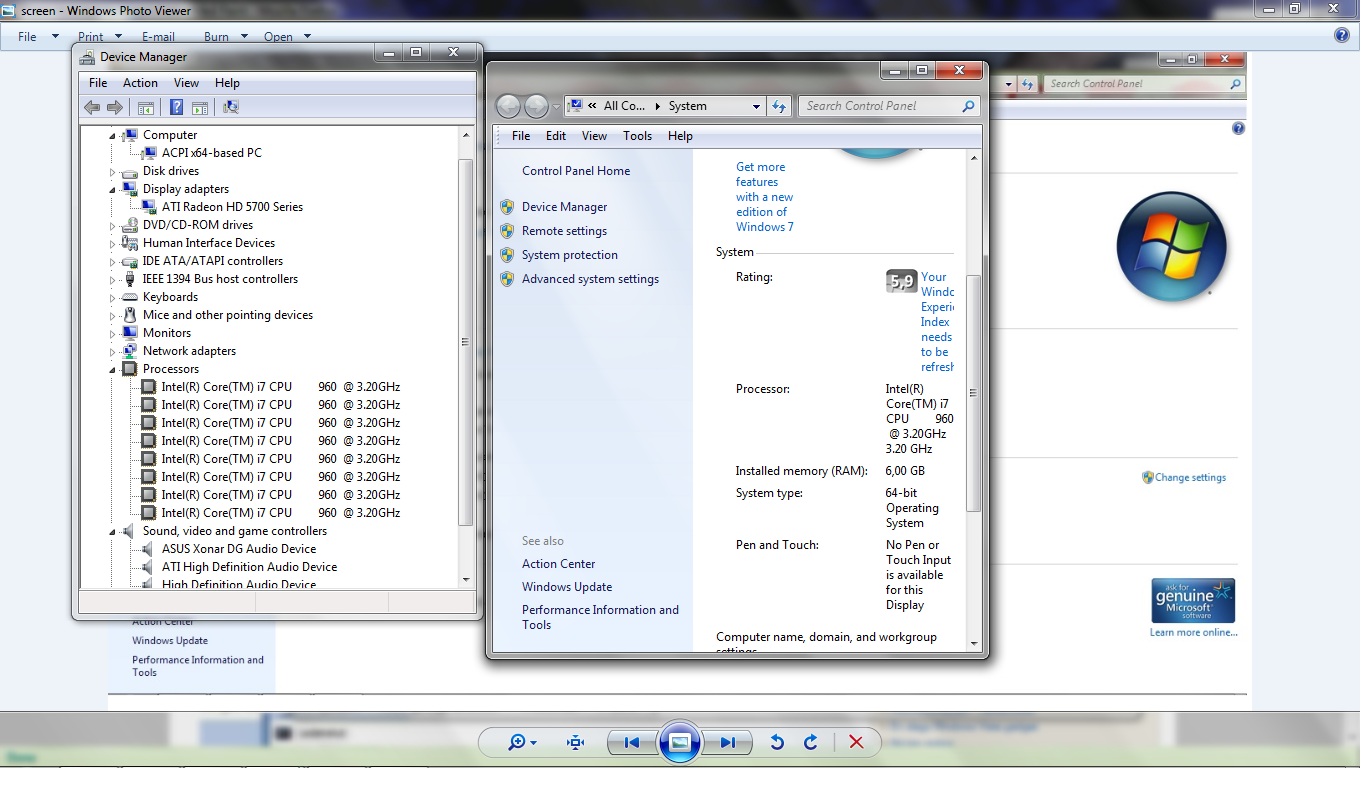Image resolution: width=1366 pixels, height=788 pixels.
Task: Open Device Manager link in System sidebar
Action: 564,207
